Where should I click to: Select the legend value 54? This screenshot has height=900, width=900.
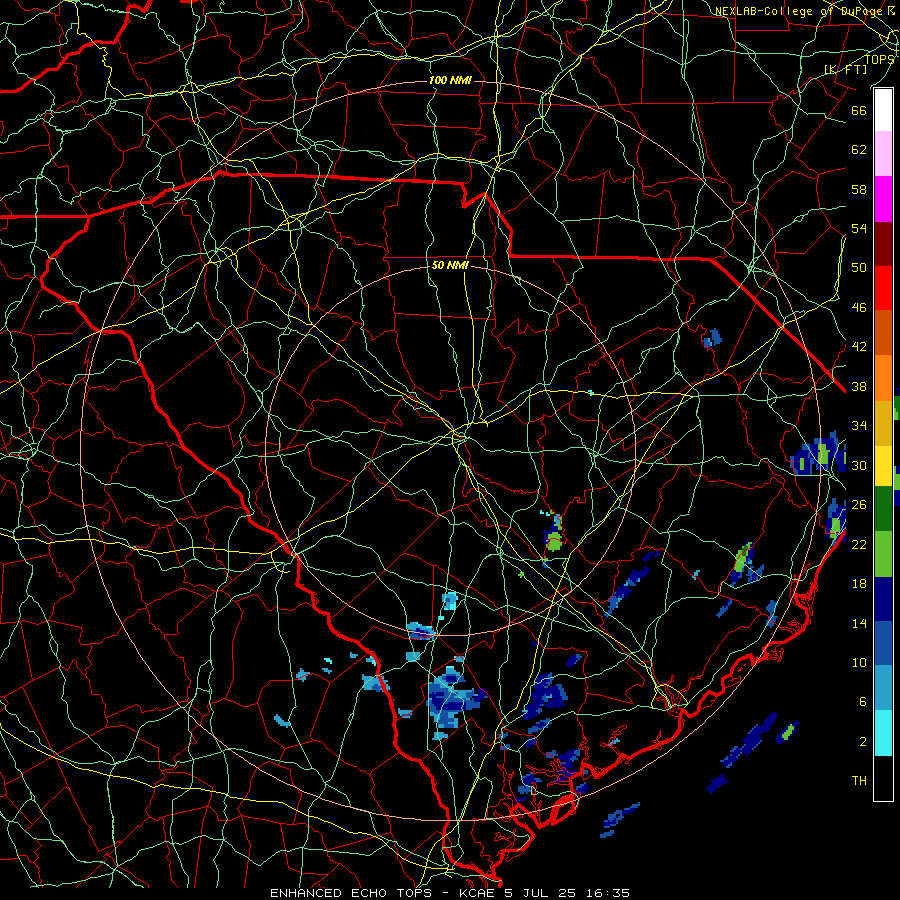point(859,228)
